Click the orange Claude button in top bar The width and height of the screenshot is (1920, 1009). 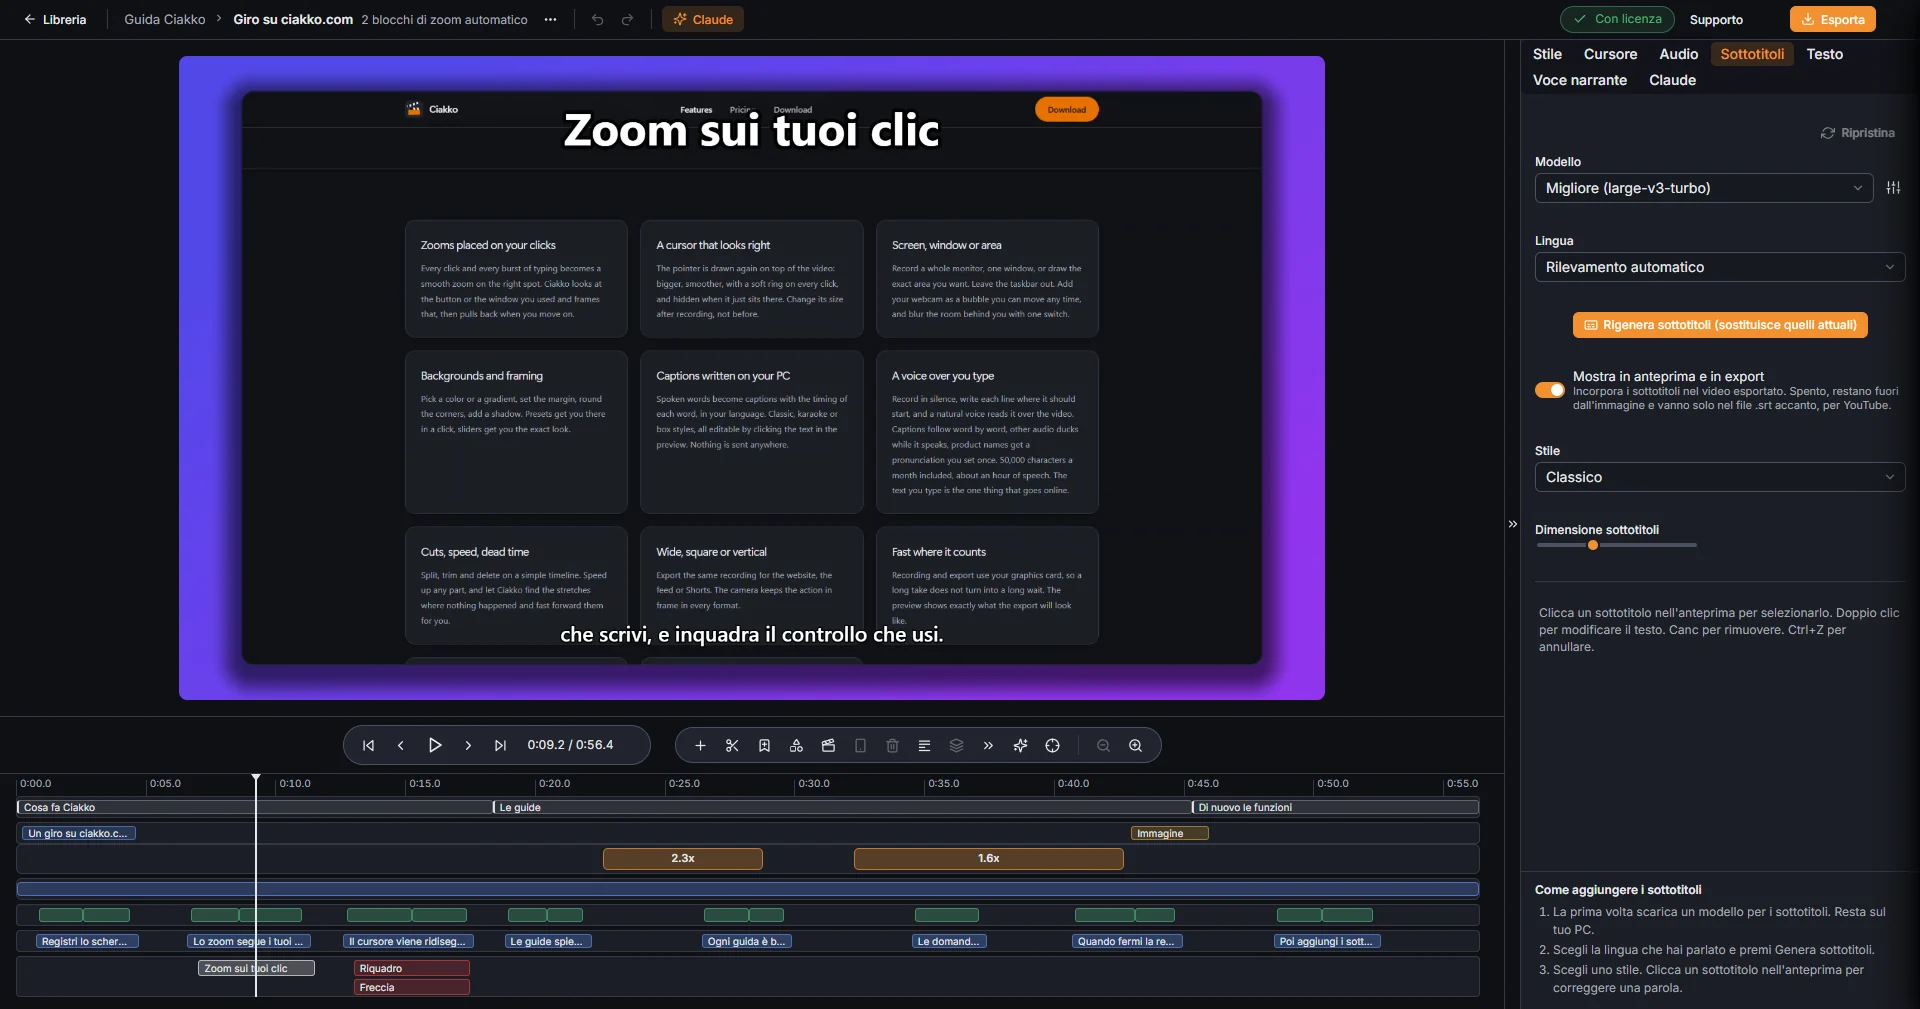(x=703, y=19)
